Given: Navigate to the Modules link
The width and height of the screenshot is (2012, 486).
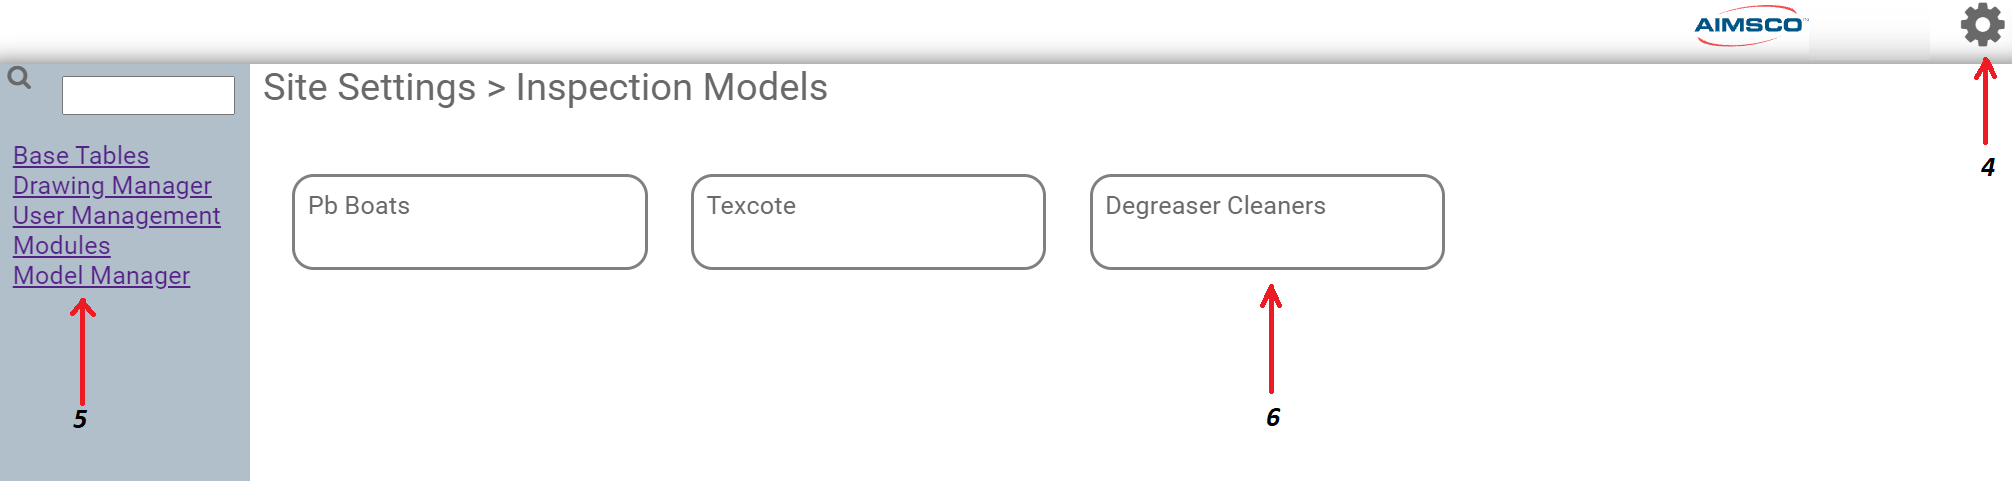Looking at the screenshot, I should click(x=61, y=246).
